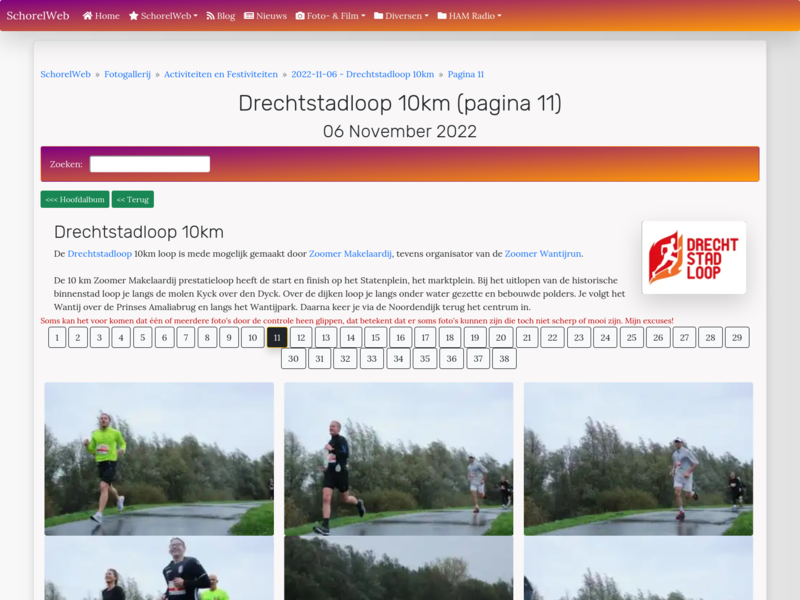Go to gallery page 24
Screen dimensions: 800x600
[x=605, y=337]
